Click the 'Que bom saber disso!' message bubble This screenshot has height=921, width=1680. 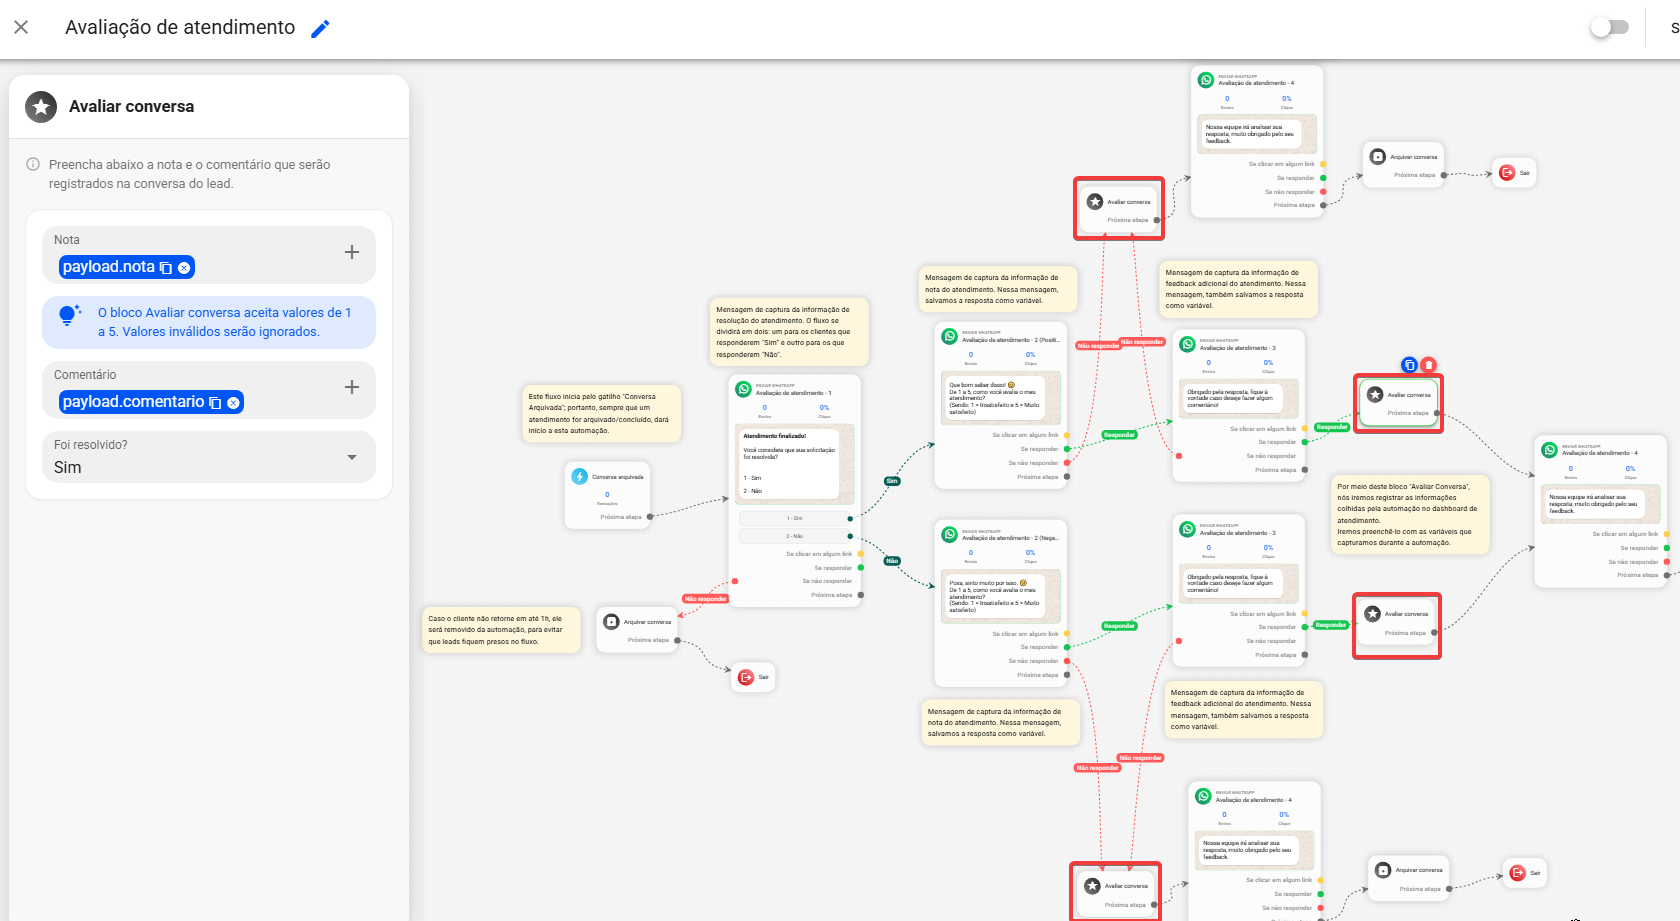pos(995,398)
